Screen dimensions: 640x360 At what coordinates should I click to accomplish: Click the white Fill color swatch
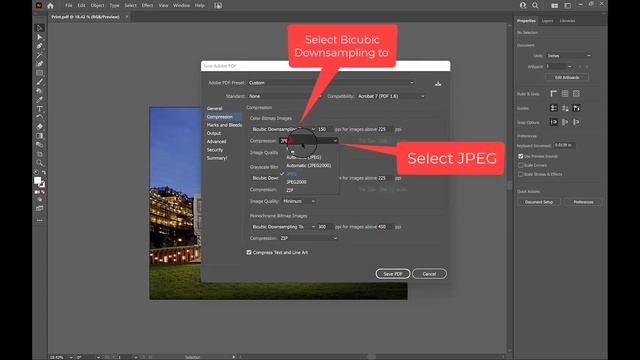click(x=37, y=180)
